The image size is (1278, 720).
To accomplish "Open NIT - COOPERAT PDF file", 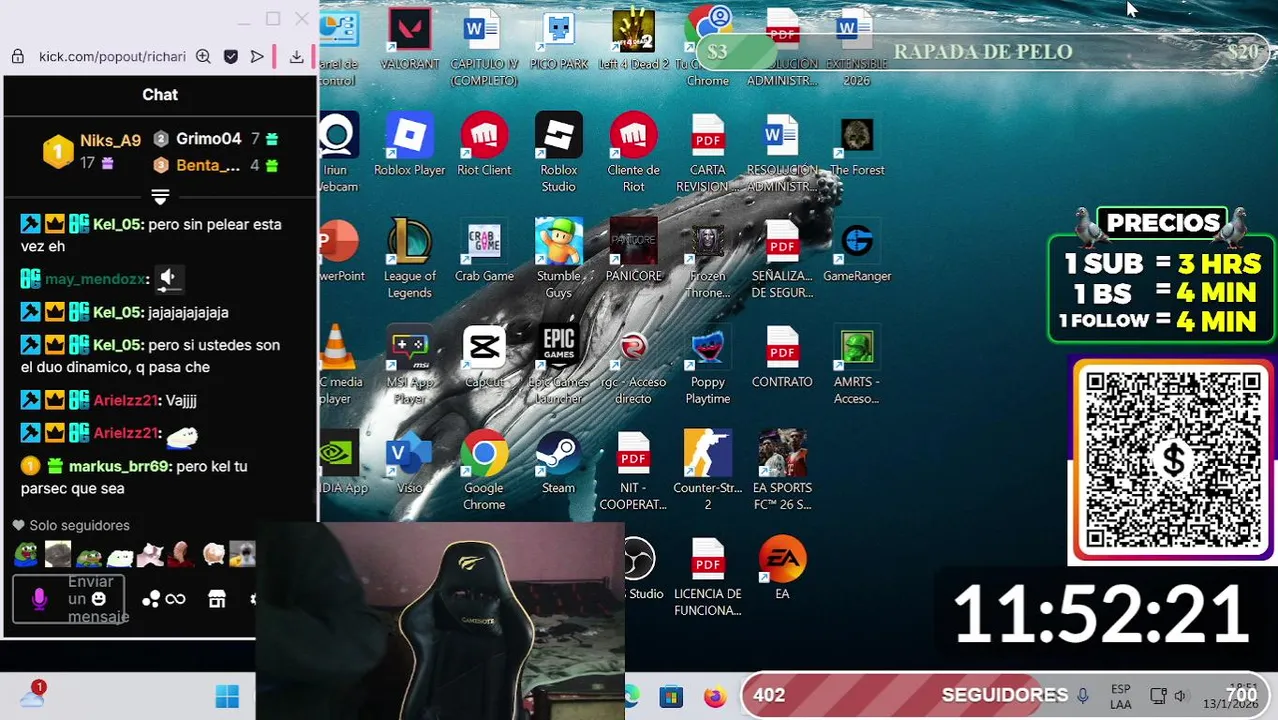I will click(x=633, y=472).
